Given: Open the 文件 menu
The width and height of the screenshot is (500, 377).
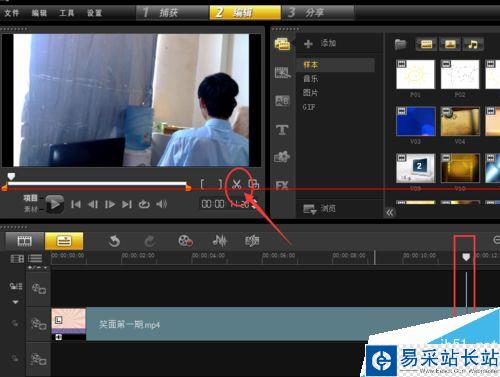Looking at the screenshot, I should click(12, 13).
